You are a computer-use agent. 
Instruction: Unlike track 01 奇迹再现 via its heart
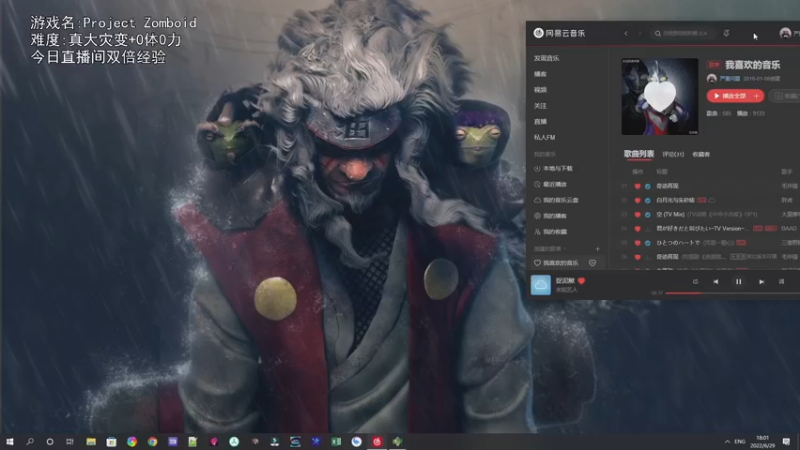point(637,186)
